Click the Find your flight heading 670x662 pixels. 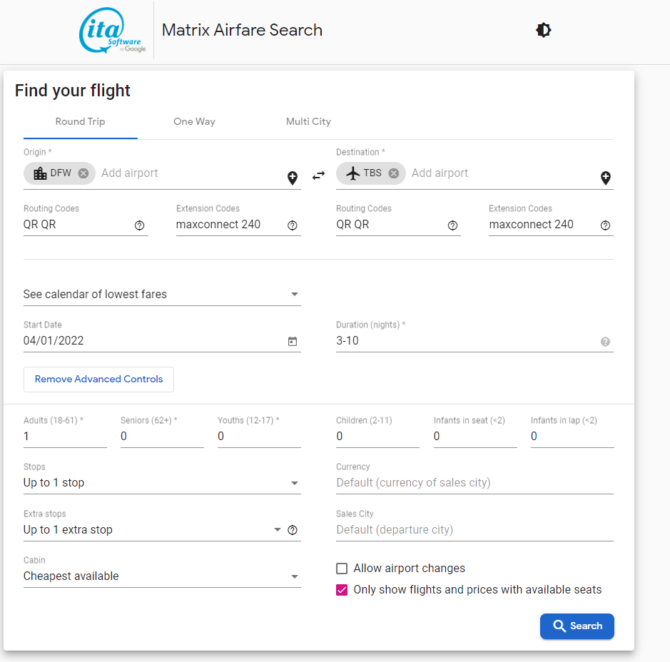pyautogui.click(x=73, y=91)
